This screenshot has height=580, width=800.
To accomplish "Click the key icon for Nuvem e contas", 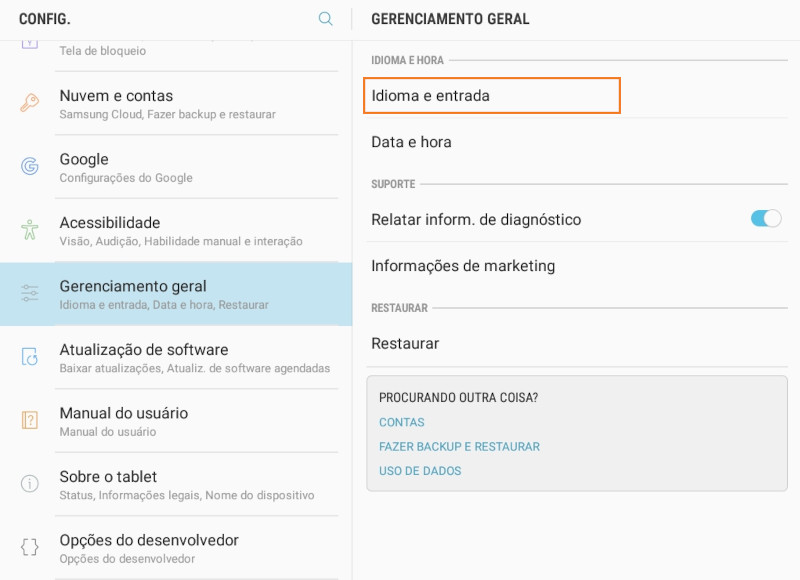I will (30, 103).
